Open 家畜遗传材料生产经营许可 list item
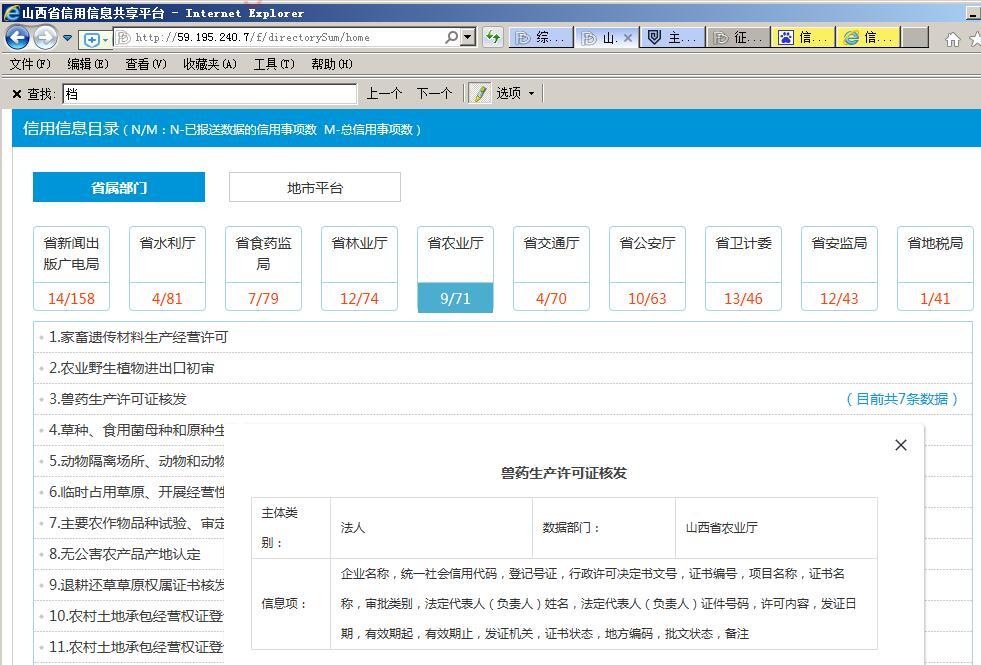This screenshot has height=665, width=981. (144, 337)
